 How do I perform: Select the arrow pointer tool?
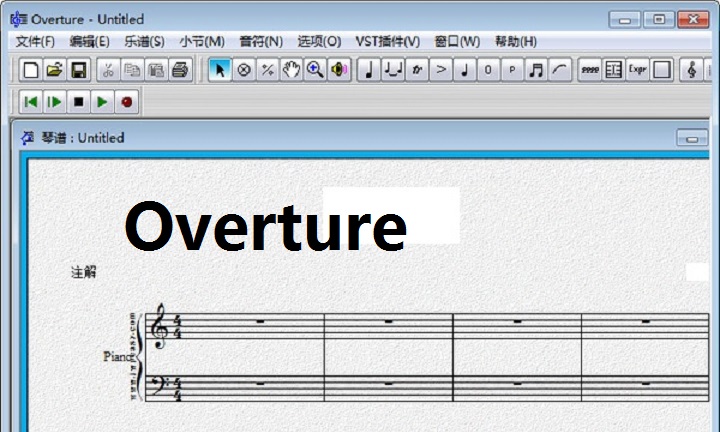pyautogui.click(x=220, y=70)
